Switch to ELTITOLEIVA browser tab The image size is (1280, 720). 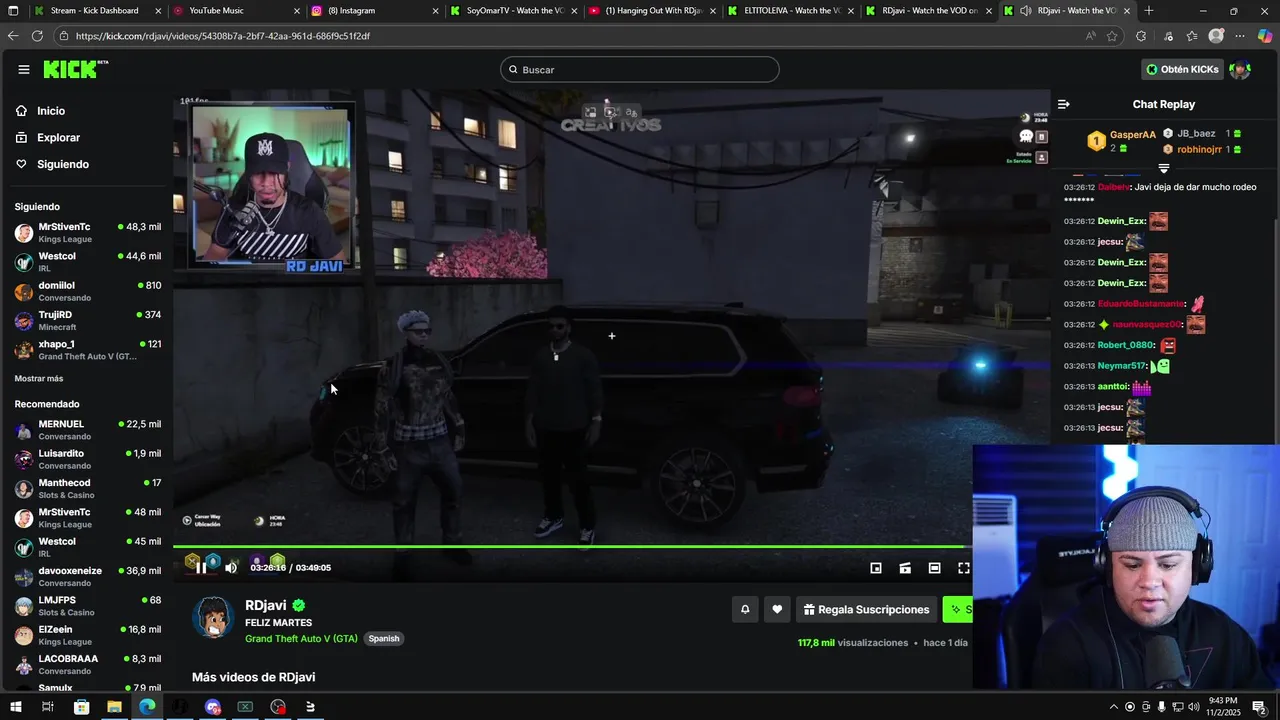click(x=790, y=11)
